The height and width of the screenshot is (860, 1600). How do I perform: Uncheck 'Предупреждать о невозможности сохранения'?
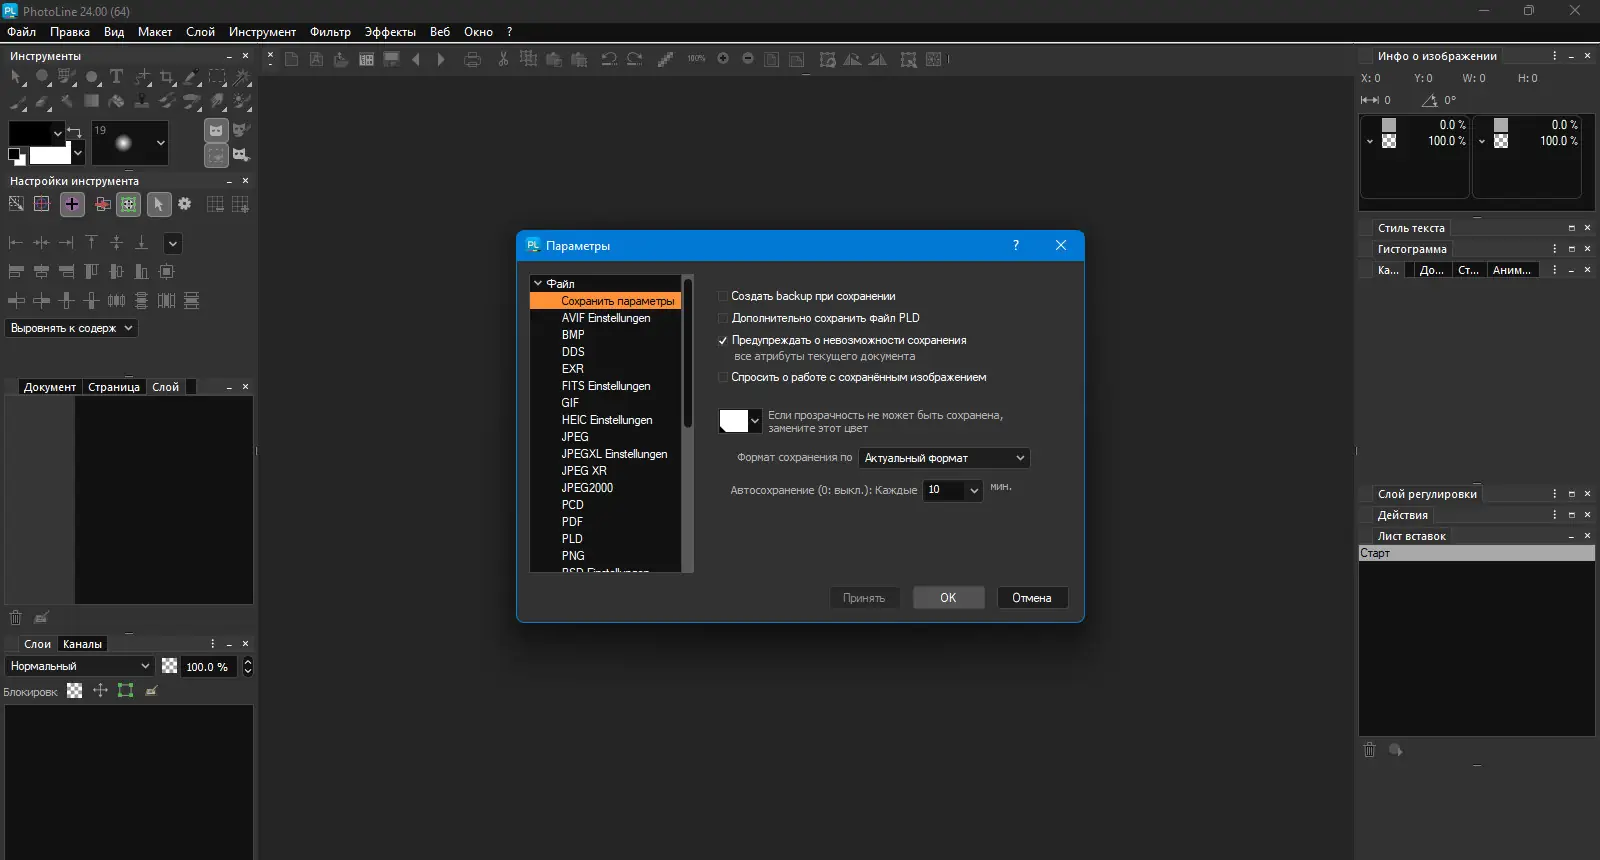(723, 340)
